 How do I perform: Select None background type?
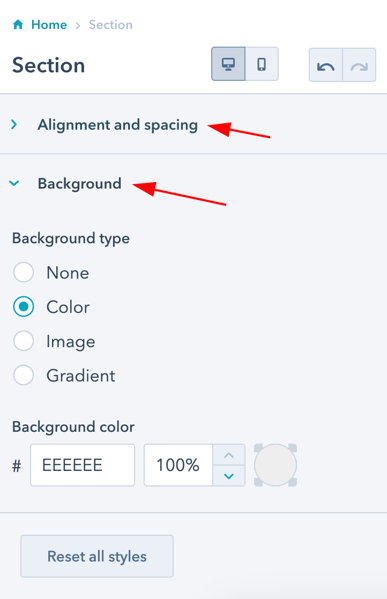coord(23,272)
